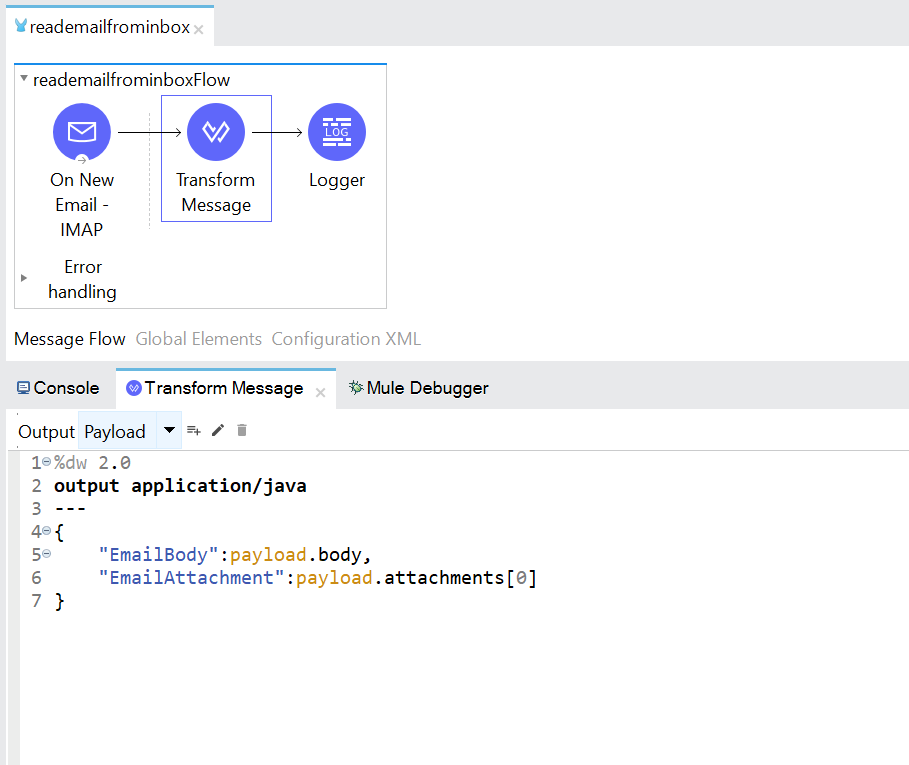Screen dimensions: 909x765
Task: Click the reademailfrominboxFlow title
Action: 132,80
